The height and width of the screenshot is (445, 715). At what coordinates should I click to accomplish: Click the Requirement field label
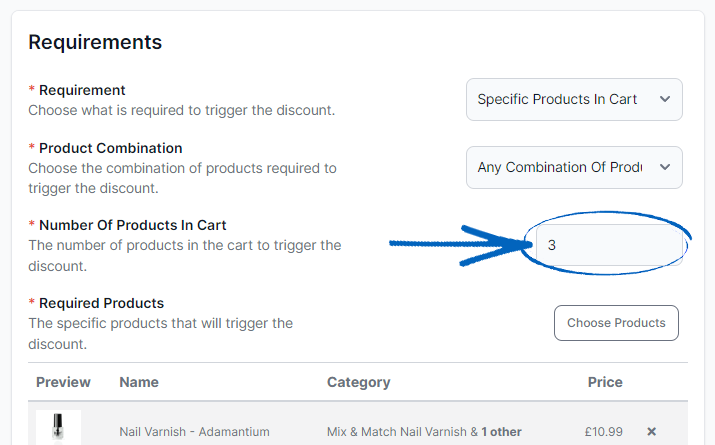[x=82, y=90]
